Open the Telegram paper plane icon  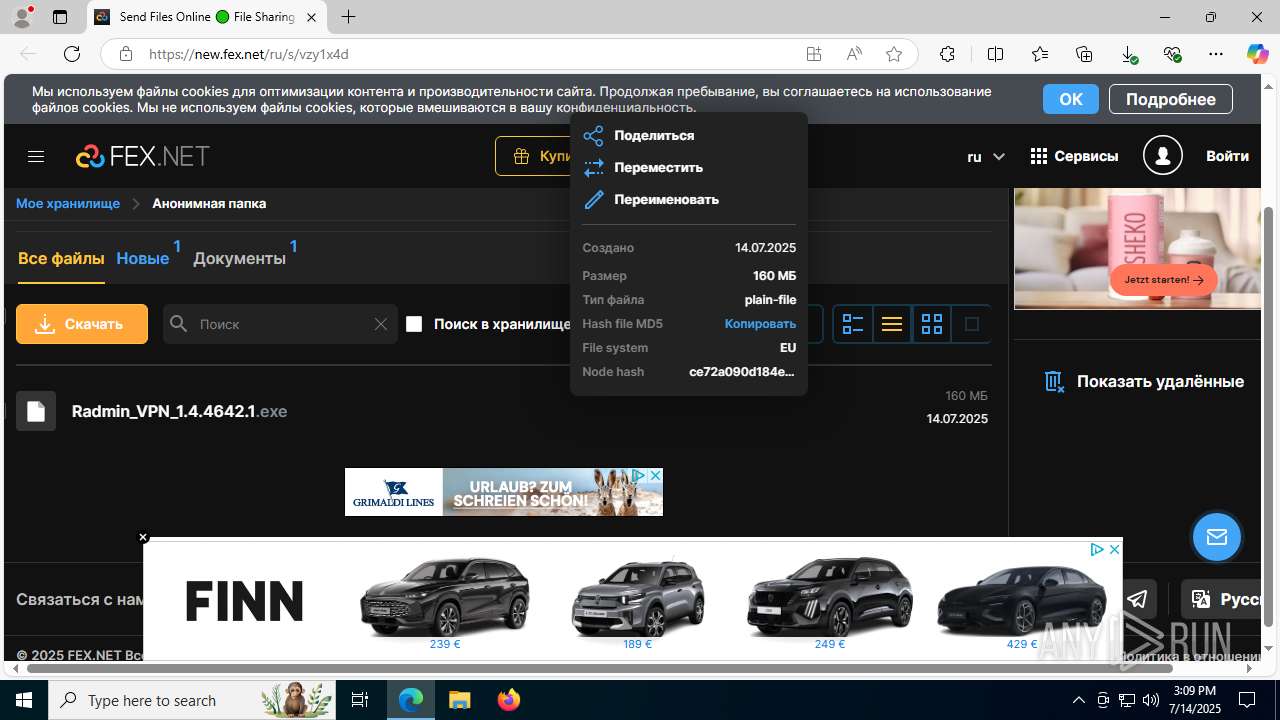[x=1137, y=600]
